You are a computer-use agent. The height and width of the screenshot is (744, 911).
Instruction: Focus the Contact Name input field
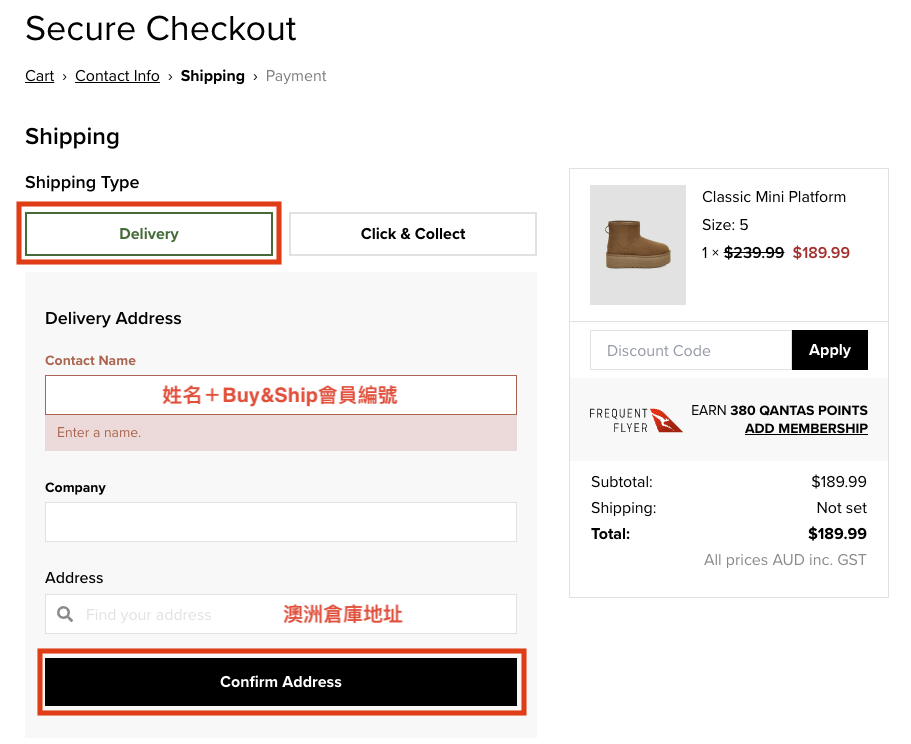point(280,395)
